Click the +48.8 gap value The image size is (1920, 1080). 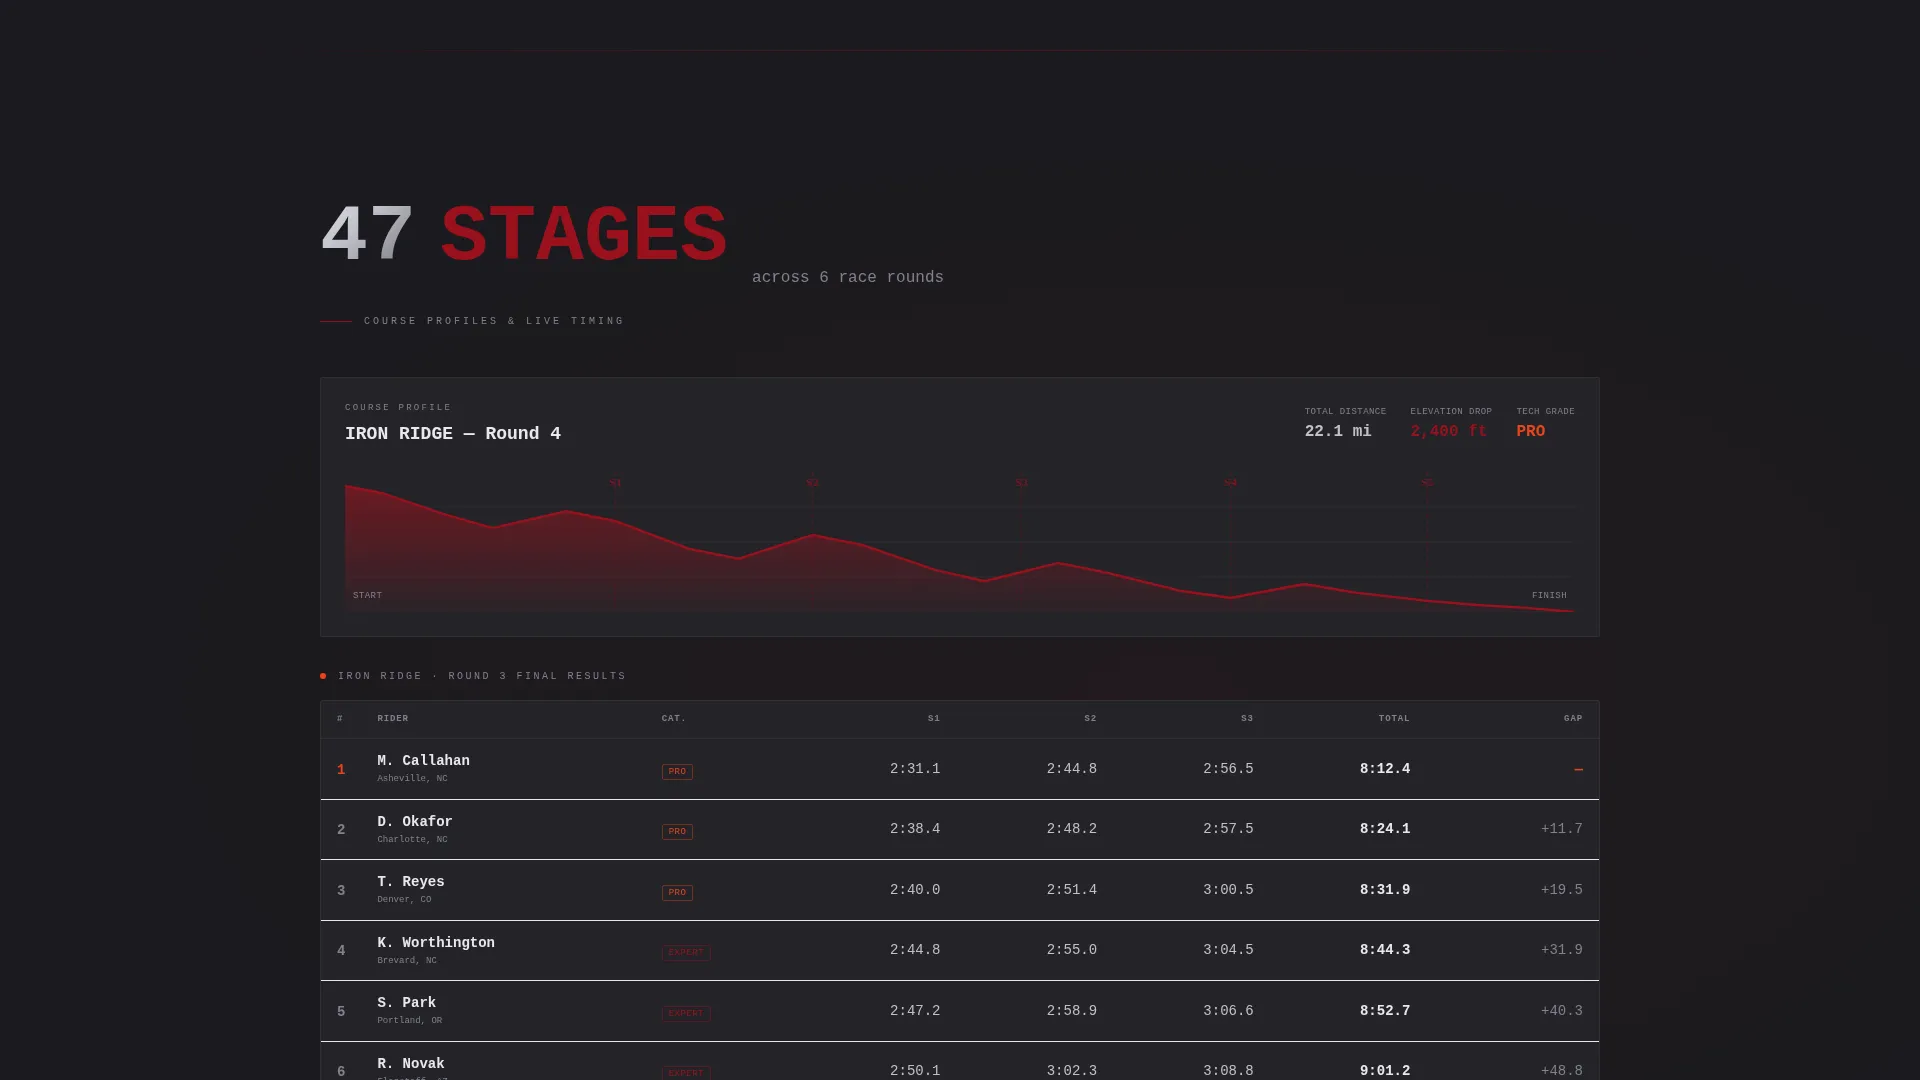1561,1071
